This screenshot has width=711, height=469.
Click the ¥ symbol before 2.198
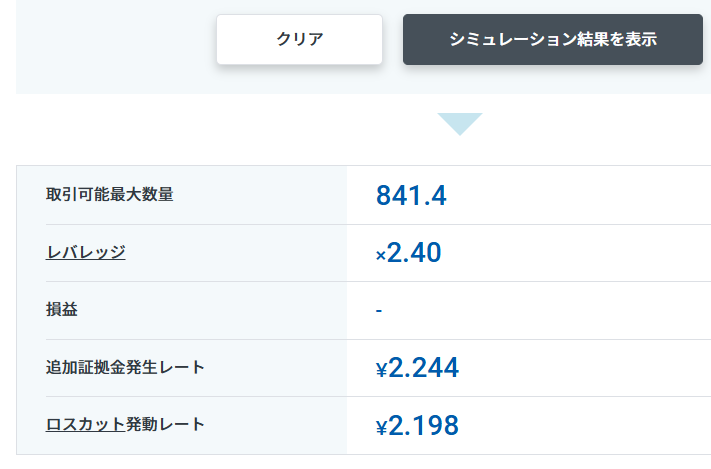point(381,428)
